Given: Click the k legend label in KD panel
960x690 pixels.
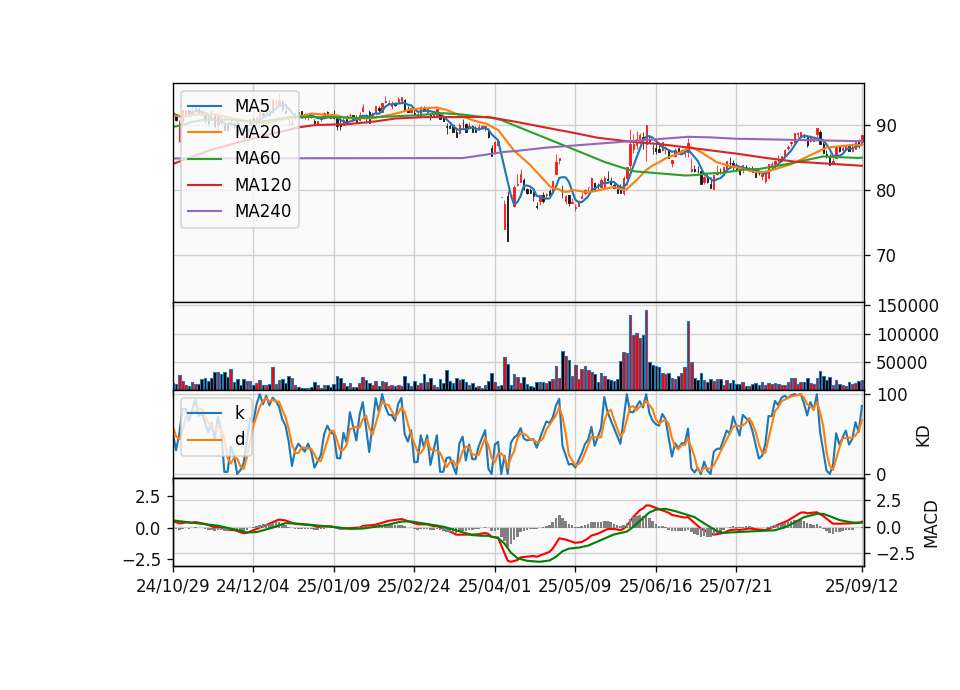Looking at the screenshot, I should pos(239,413).
